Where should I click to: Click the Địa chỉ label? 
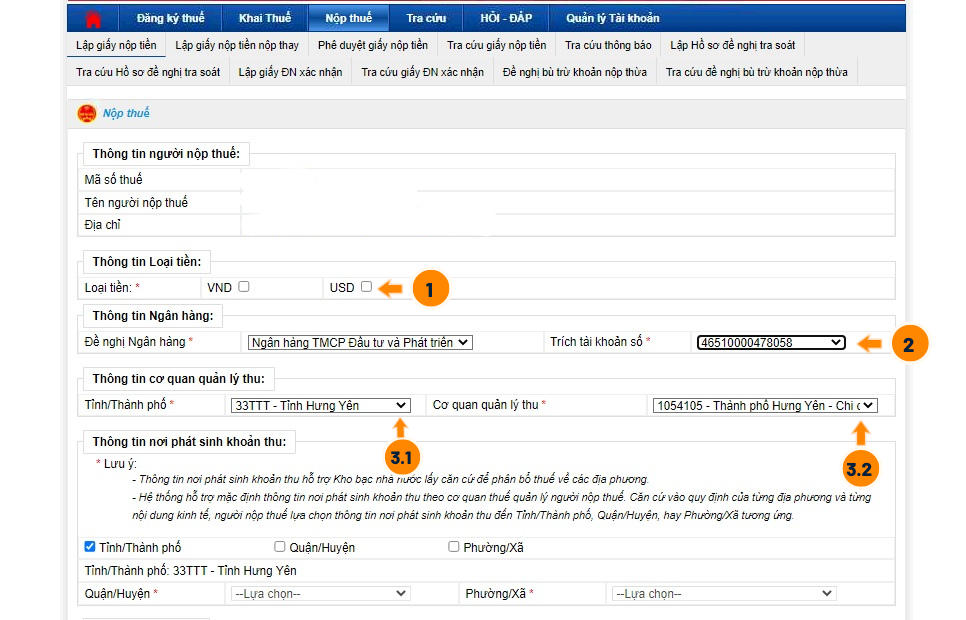pos(102,225)
